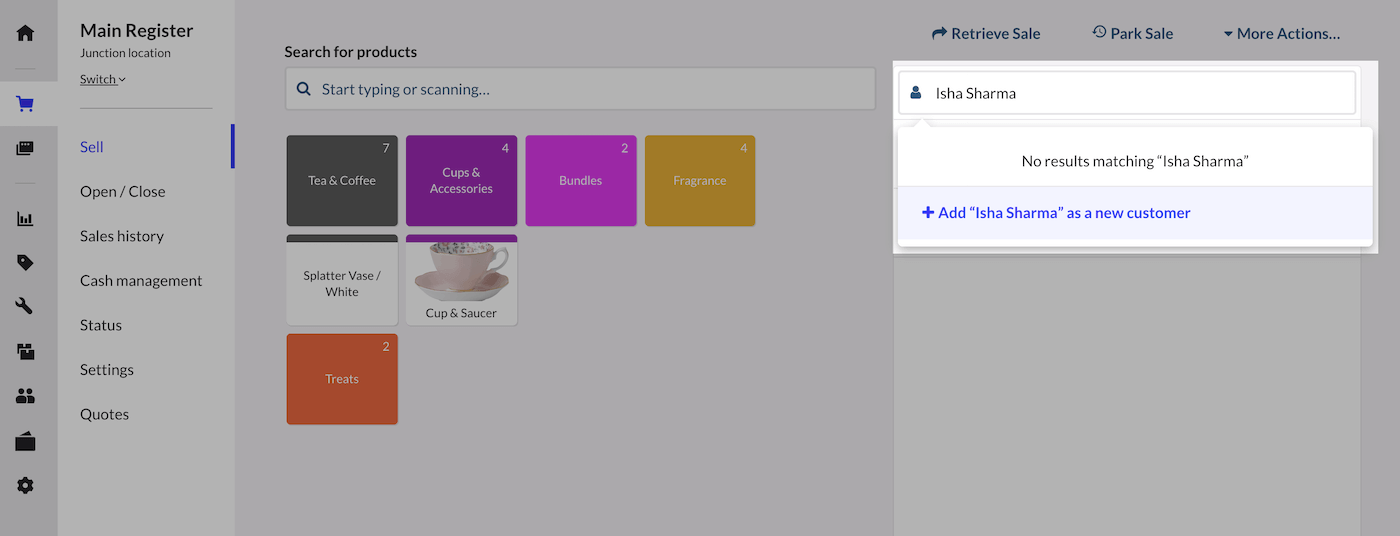Viewport: 1400px width, 536px height.
Task: Go to Cash management
Action: pos(141,281)
